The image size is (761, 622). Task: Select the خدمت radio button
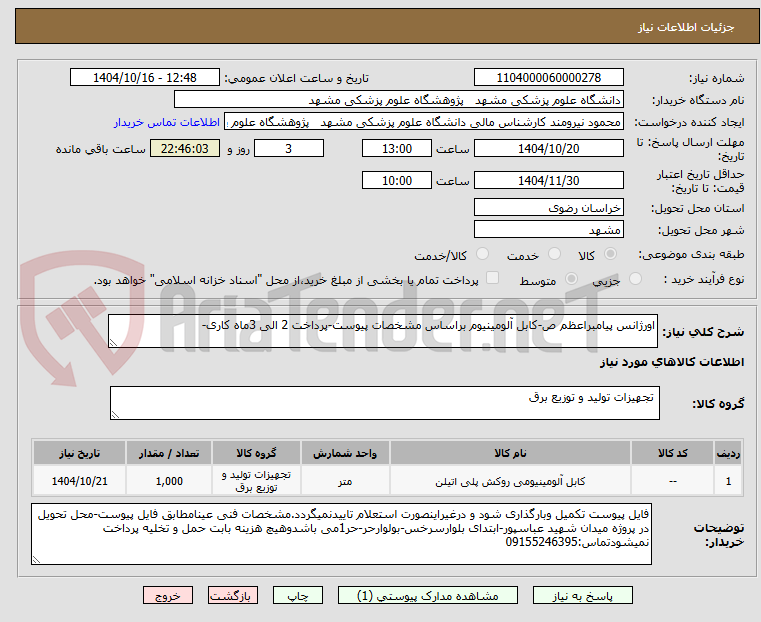tap(554, 254)
